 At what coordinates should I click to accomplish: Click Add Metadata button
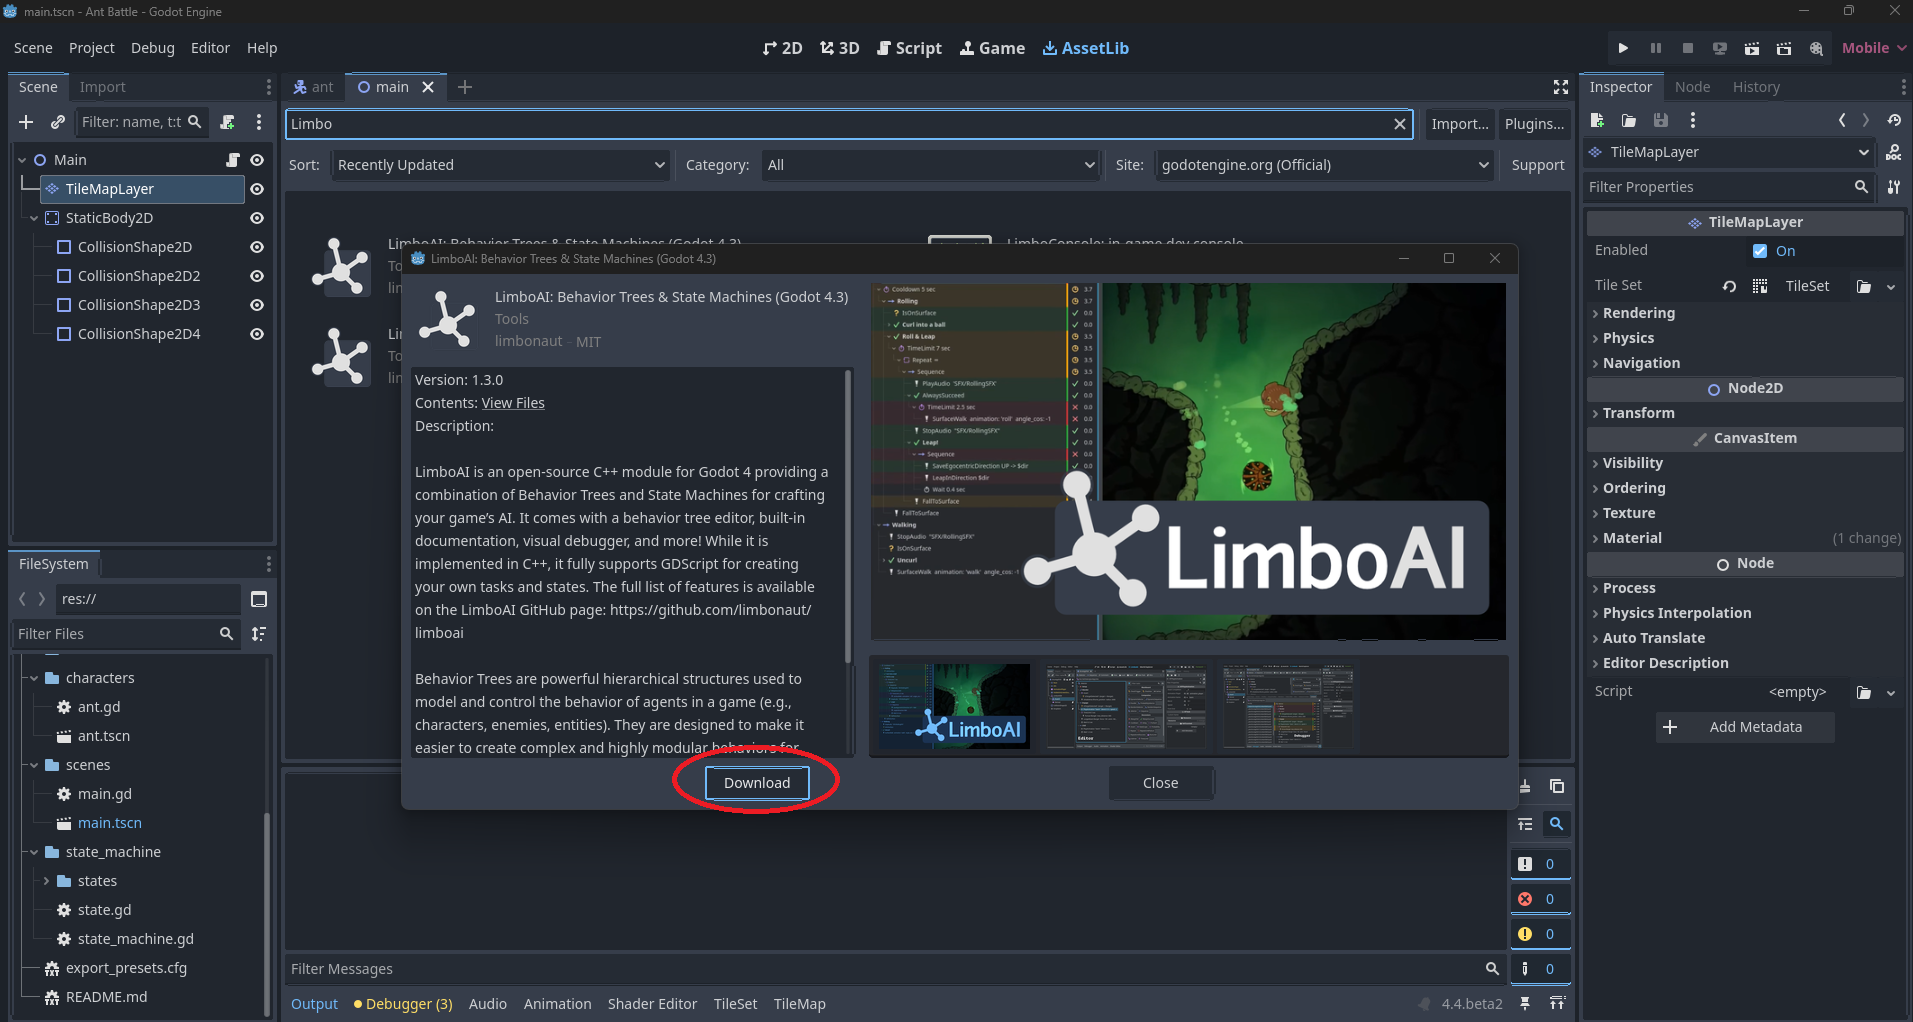point(1745,727)
